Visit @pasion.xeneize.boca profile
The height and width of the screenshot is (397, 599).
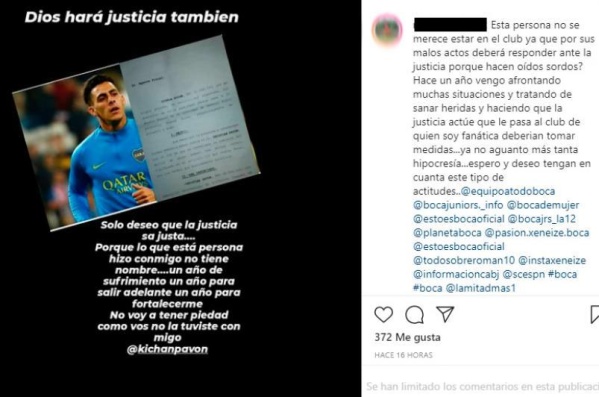coord(537,233)
